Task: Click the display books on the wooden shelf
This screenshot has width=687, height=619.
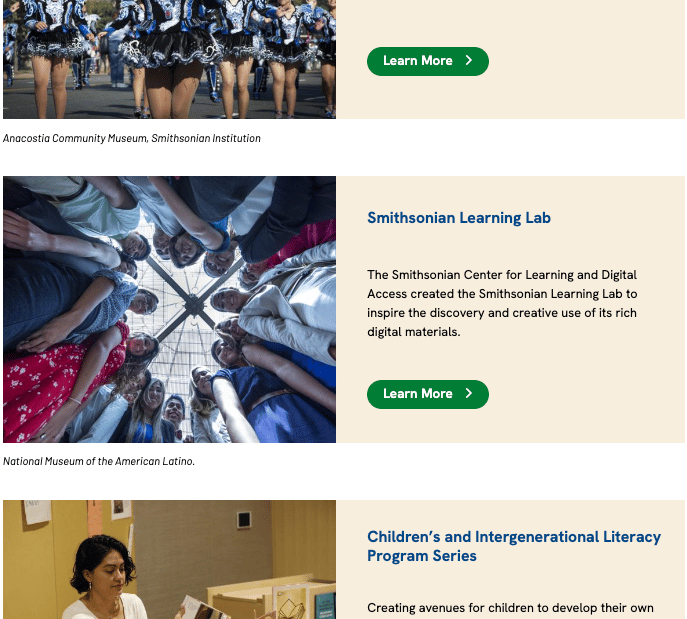Action: [302, 604]
